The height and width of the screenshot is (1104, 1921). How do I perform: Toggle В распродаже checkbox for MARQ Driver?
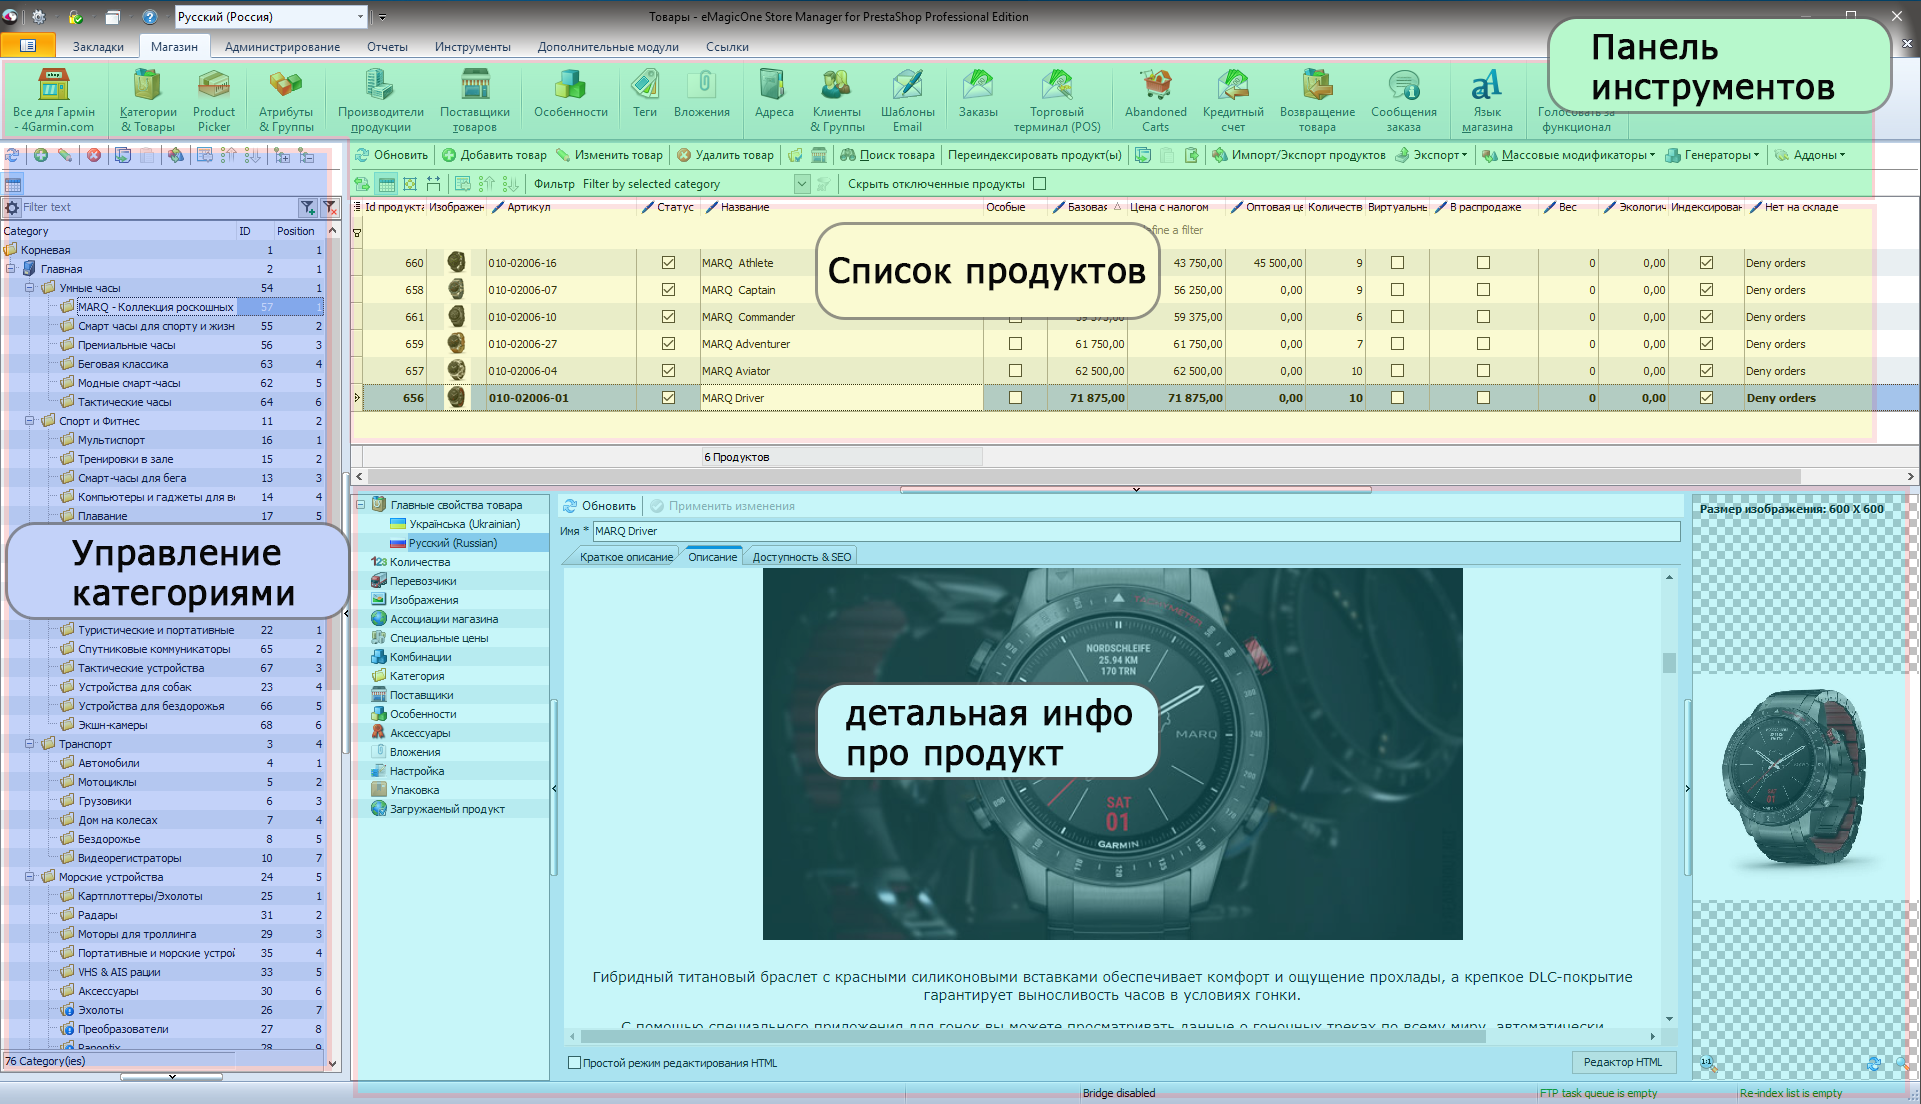[1483, 398]
